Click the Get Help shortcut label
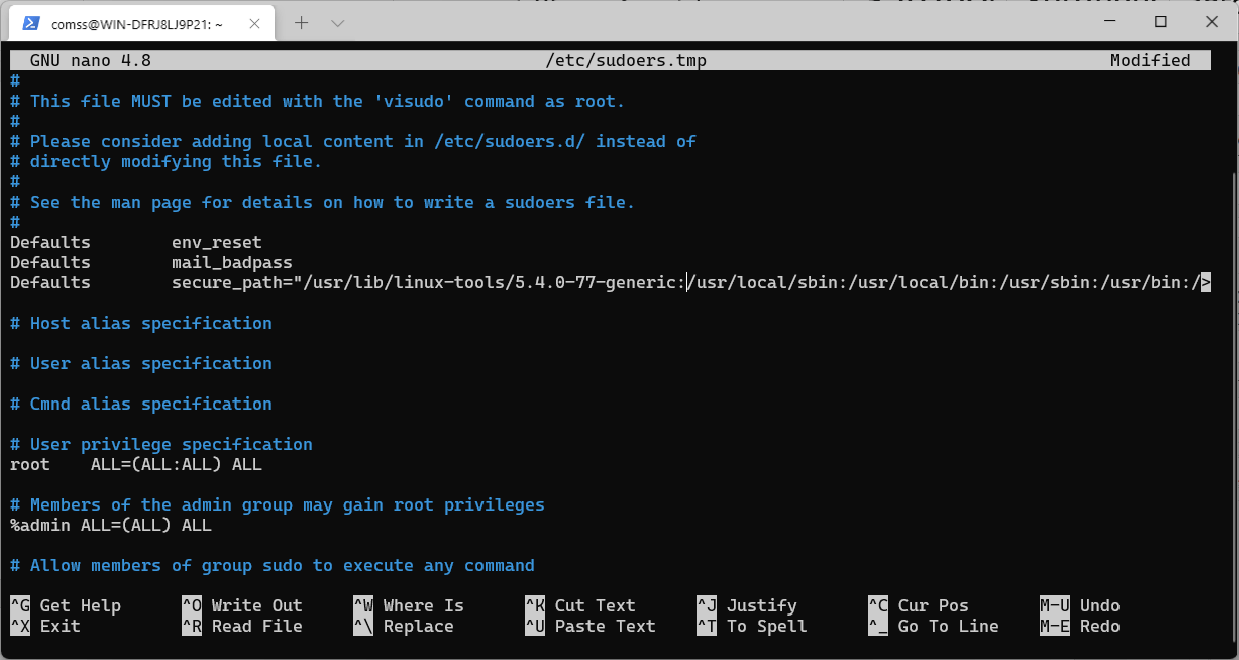 point(79,605)
